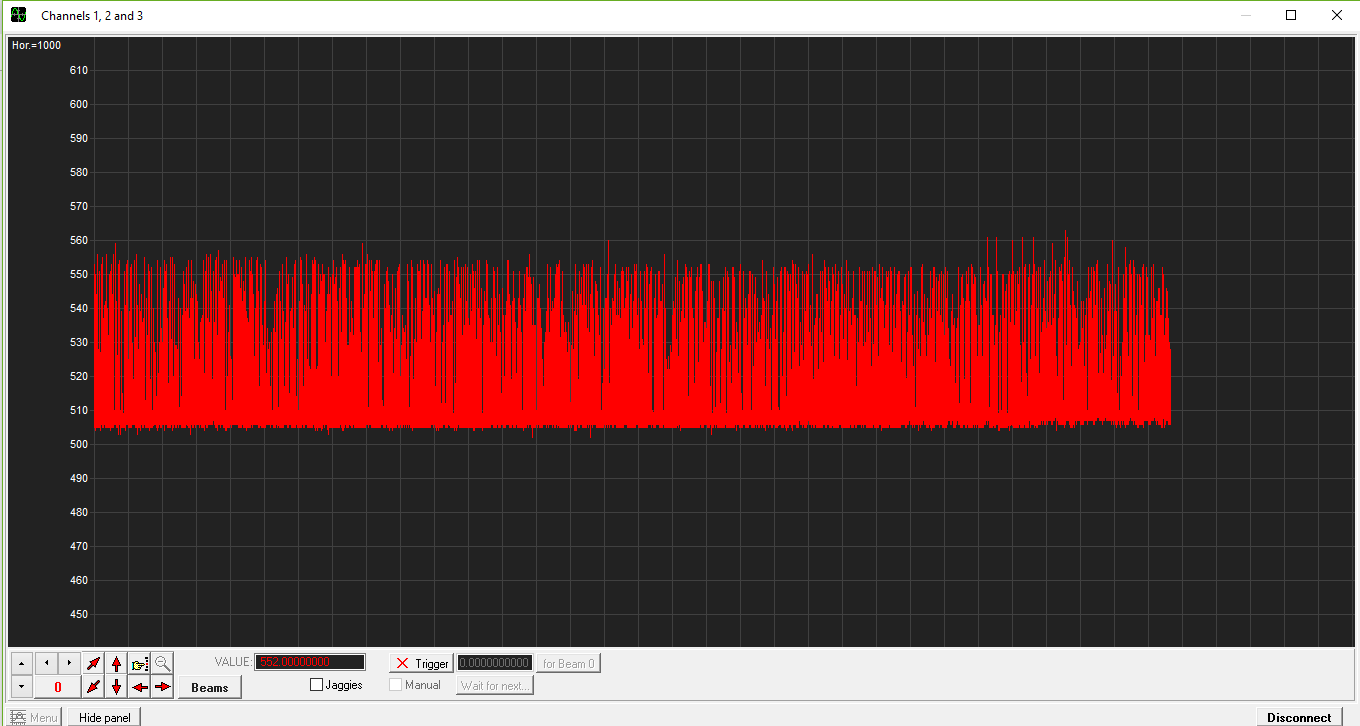Click the red down arrow icon
The width and height of the screenshot is (1360, 726).
[116, 687]
